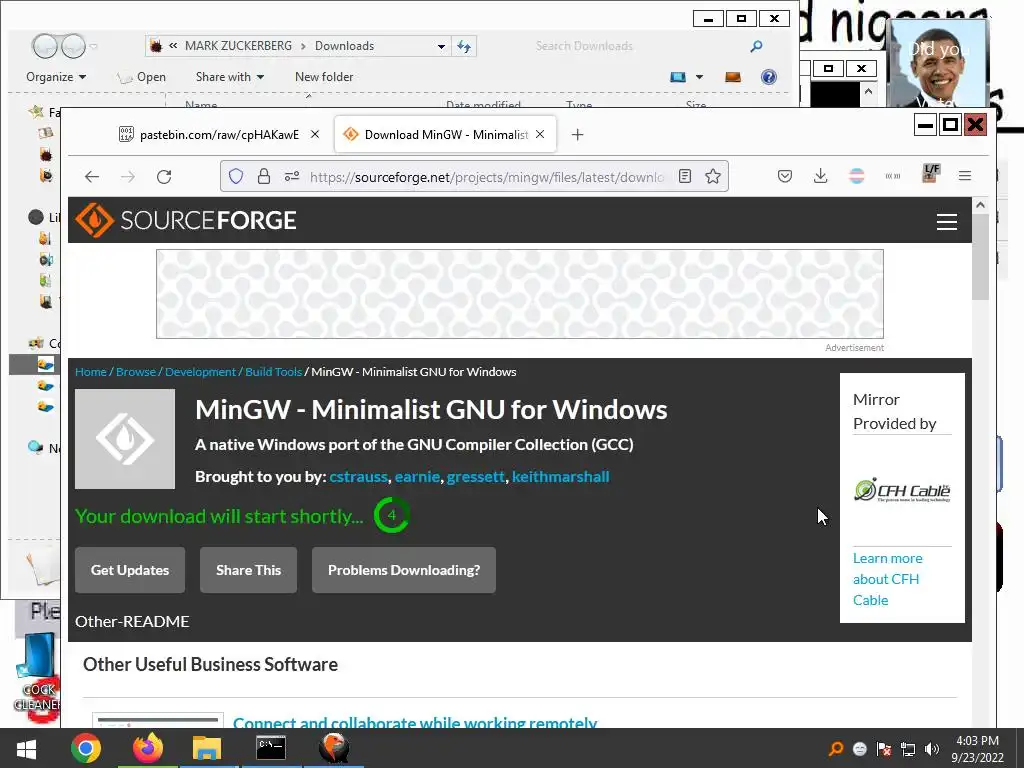Open a new Firefox tab
The height and width of the screenshot is (768, 1024).
coord(577,135)
